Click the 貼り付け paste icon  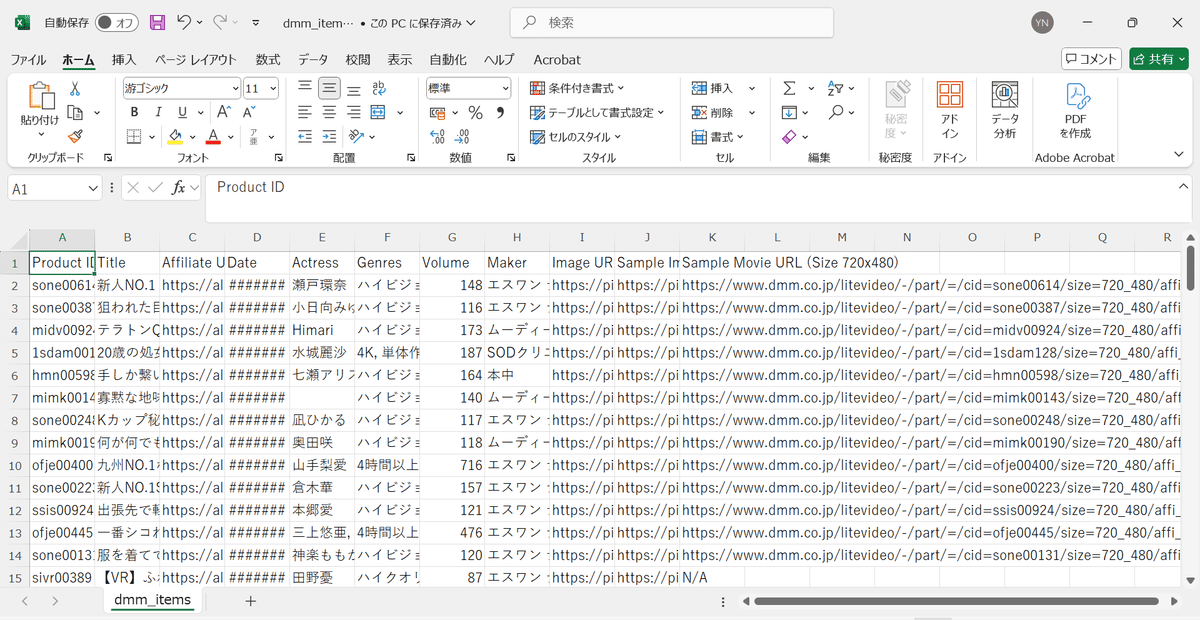click(40, 95)
